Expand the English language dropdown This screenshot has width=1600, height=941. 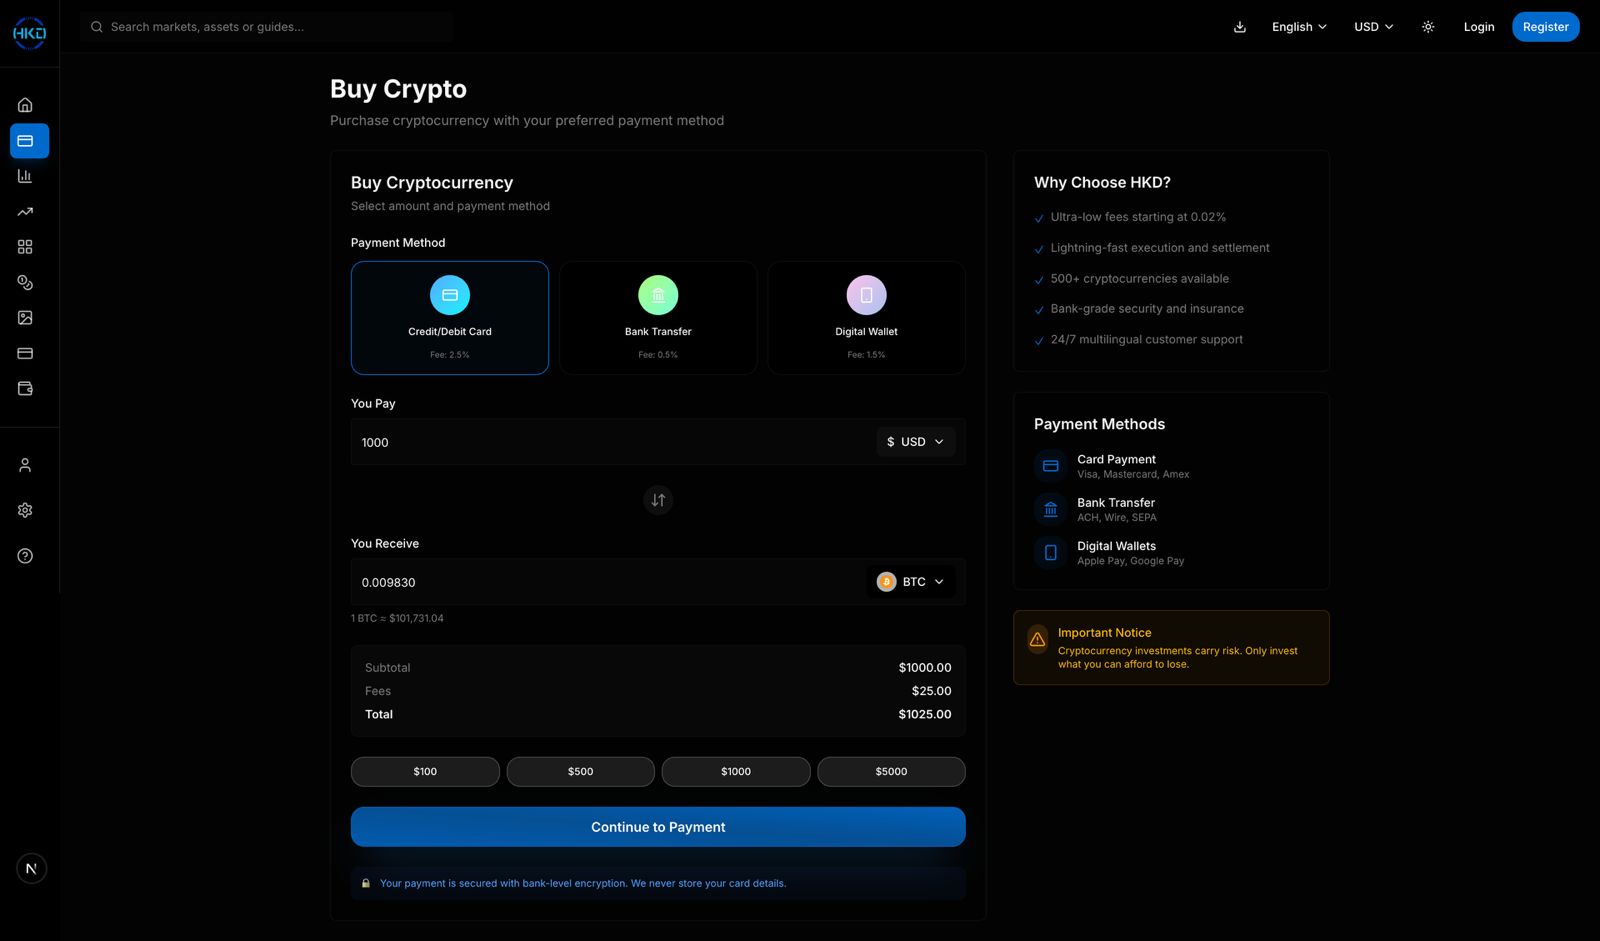tap(1299, 27)
